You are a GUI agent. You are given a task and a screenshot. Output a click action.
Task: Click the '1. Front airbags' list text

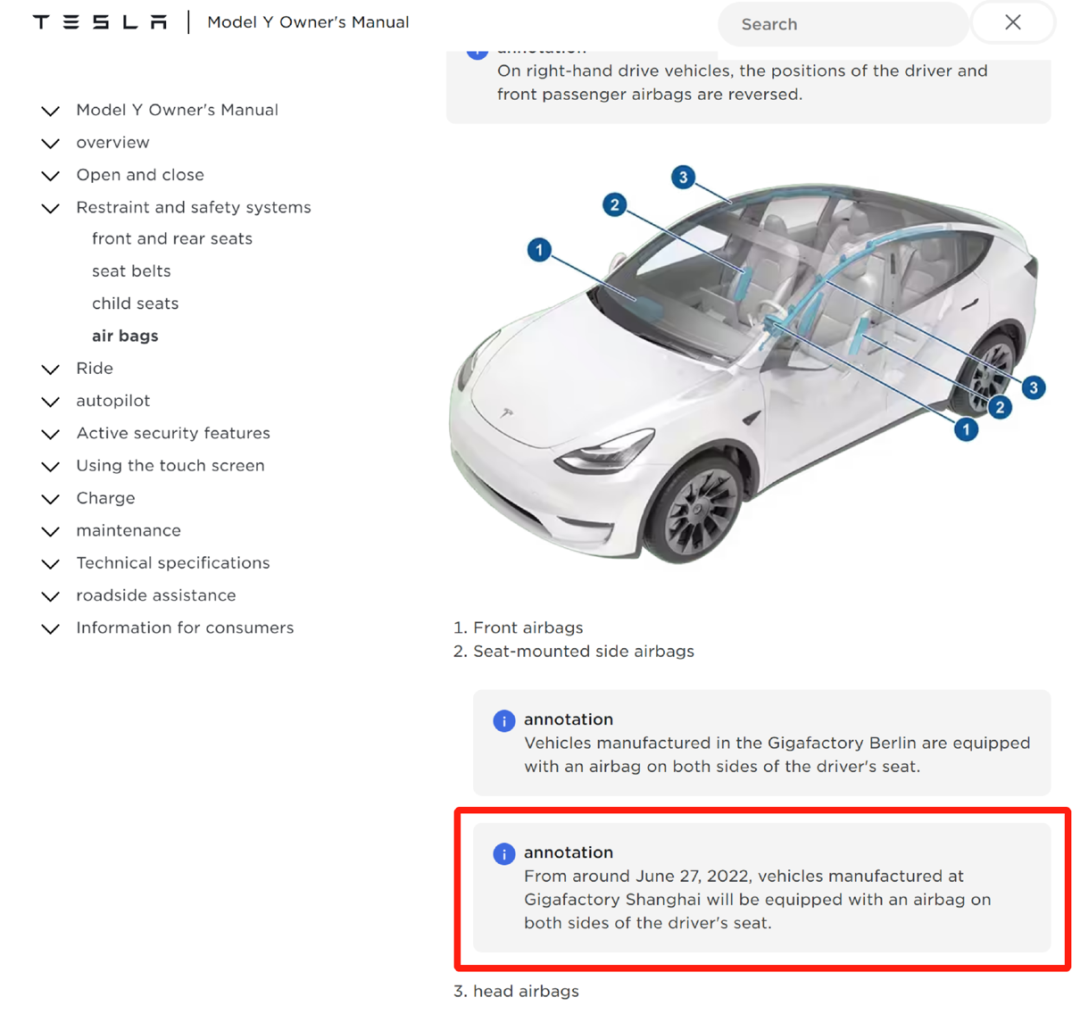coord(518,628)
